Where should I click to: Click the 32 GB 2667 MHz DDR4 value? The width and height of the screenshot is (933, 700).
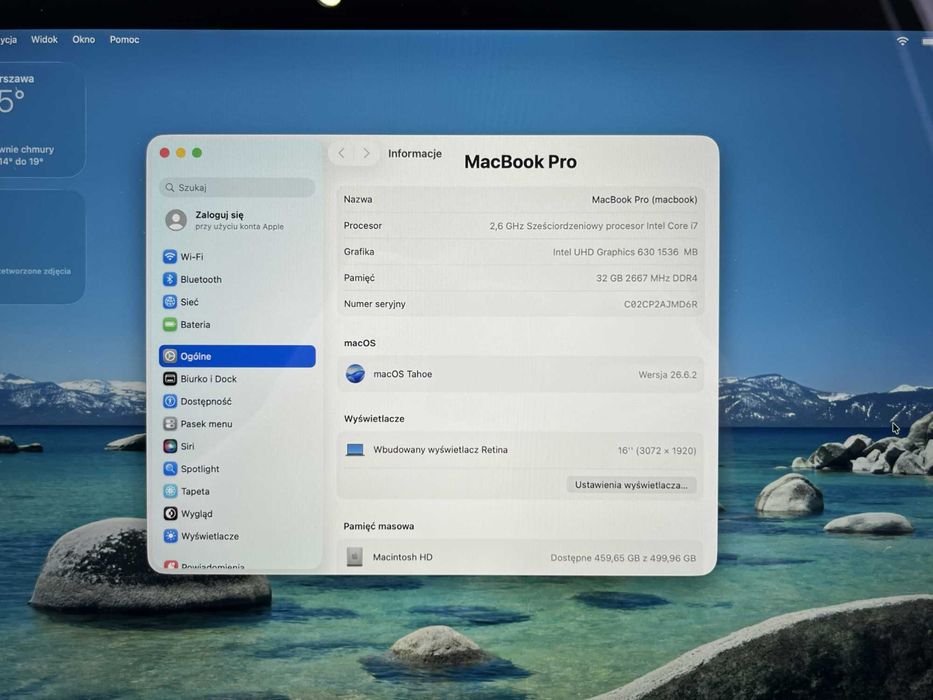[x=646, y=278]
